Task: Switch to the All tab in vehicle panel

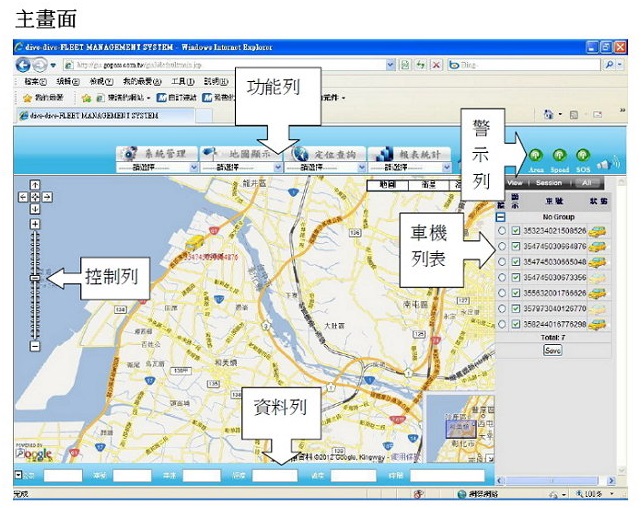Action: (587, 183)
